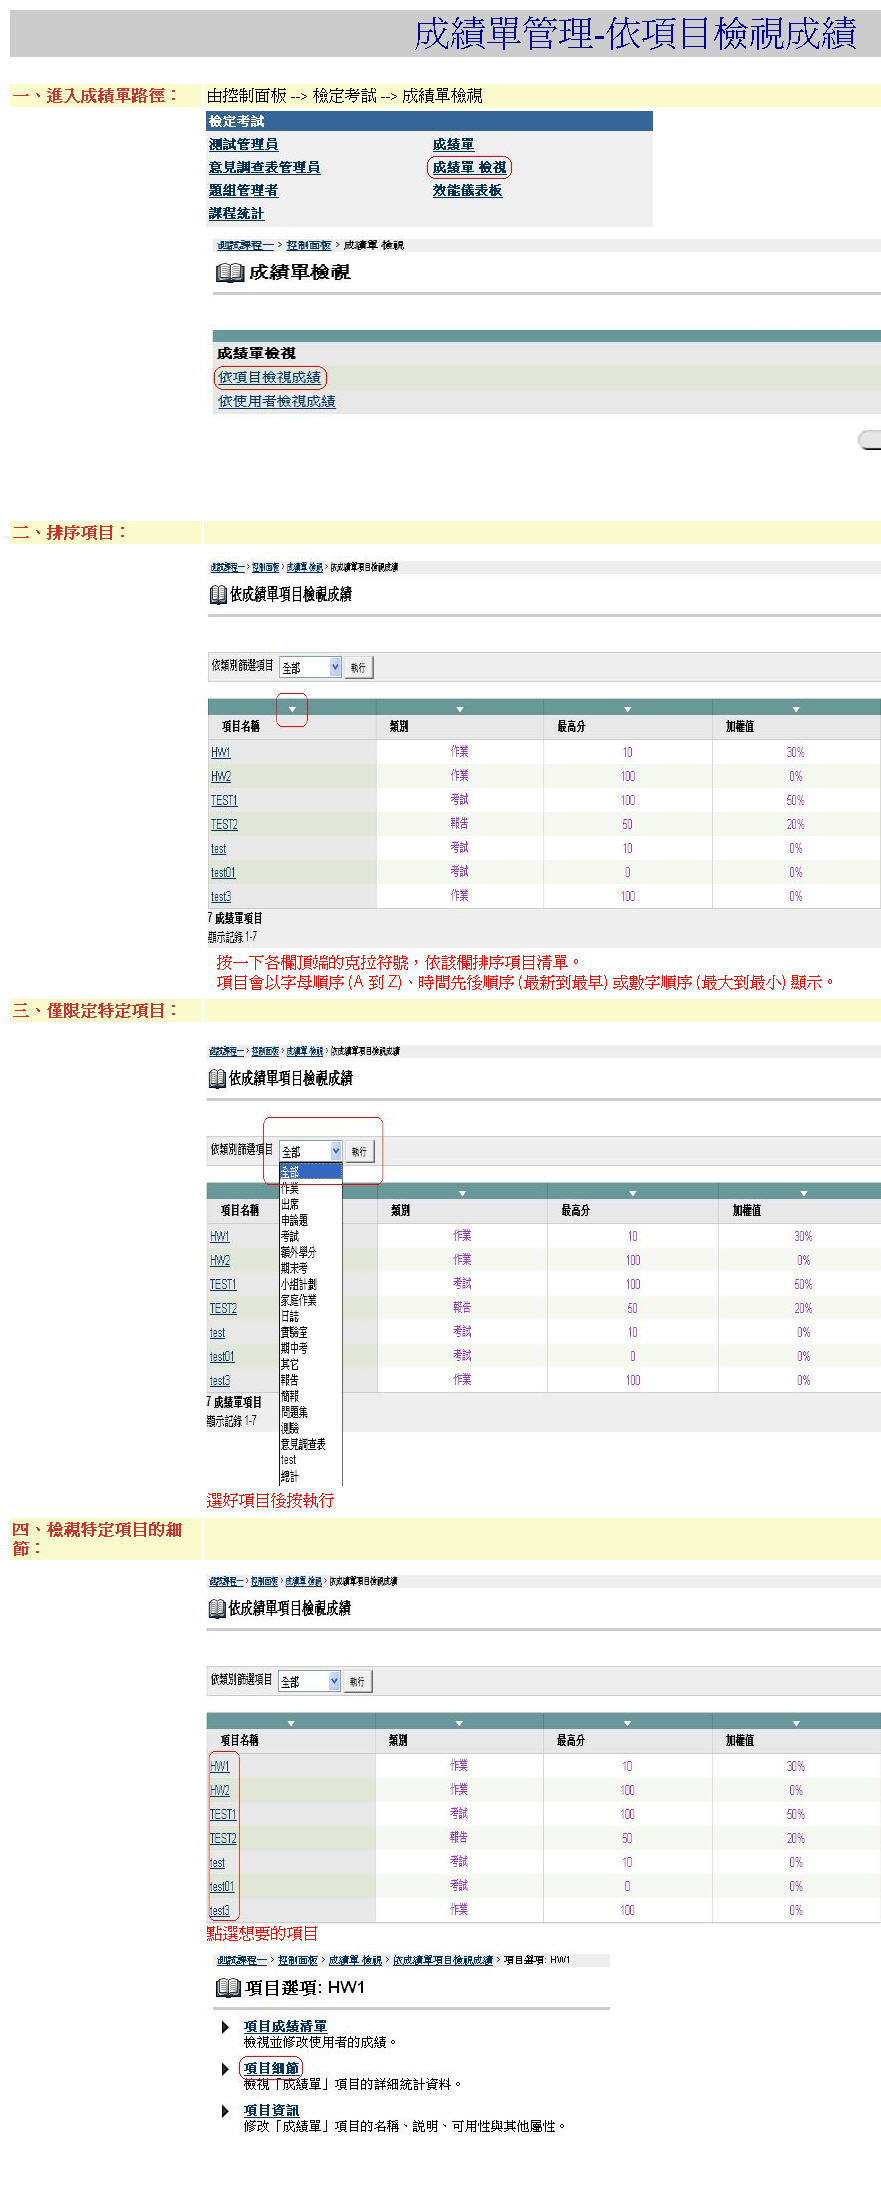Open the 效能儀表板 link
The height and width of the screenshot is (2188, 881).
click(x=467, y=190)
